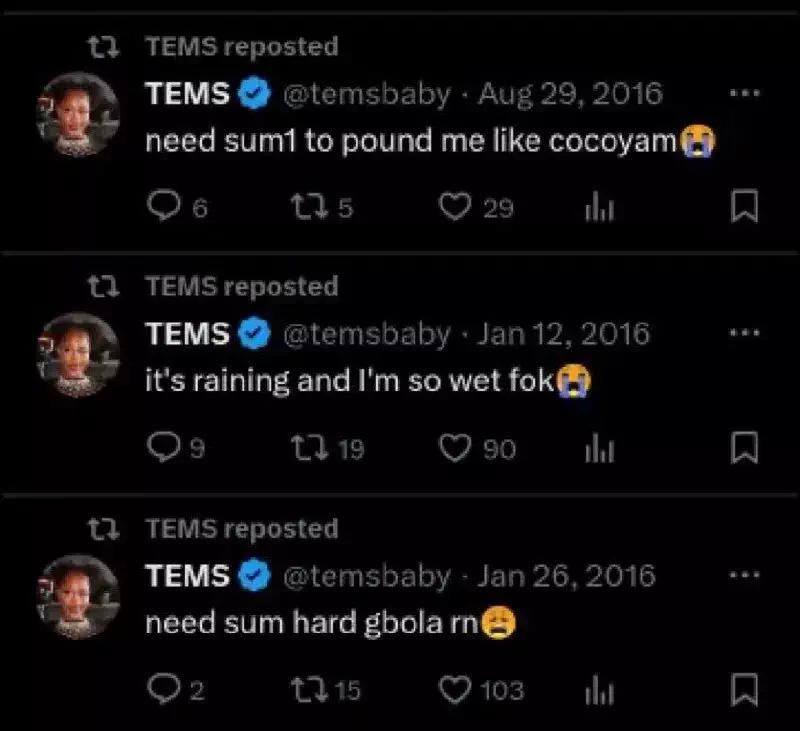View analytics for Jan 12 tweet
800x731 pixels.
click(598, 449)
